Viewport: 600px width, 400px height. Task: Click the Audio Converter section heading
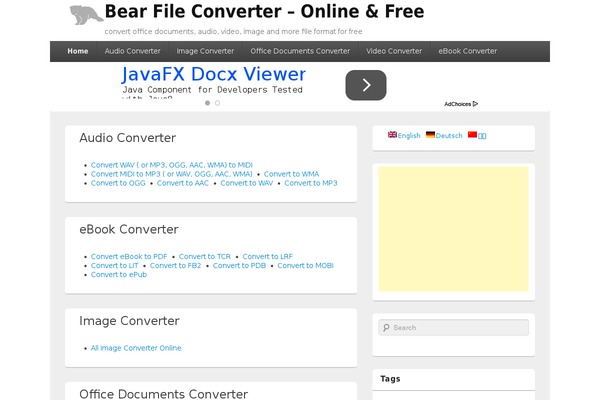pos(127,138)
